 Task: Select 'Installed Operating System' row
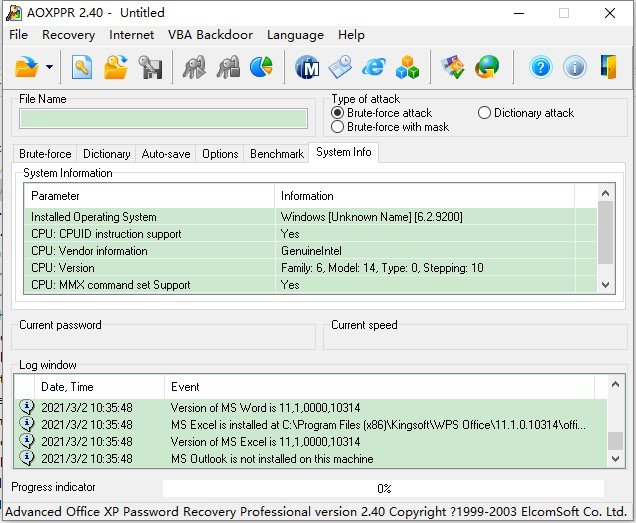click(x=311, y=217)
